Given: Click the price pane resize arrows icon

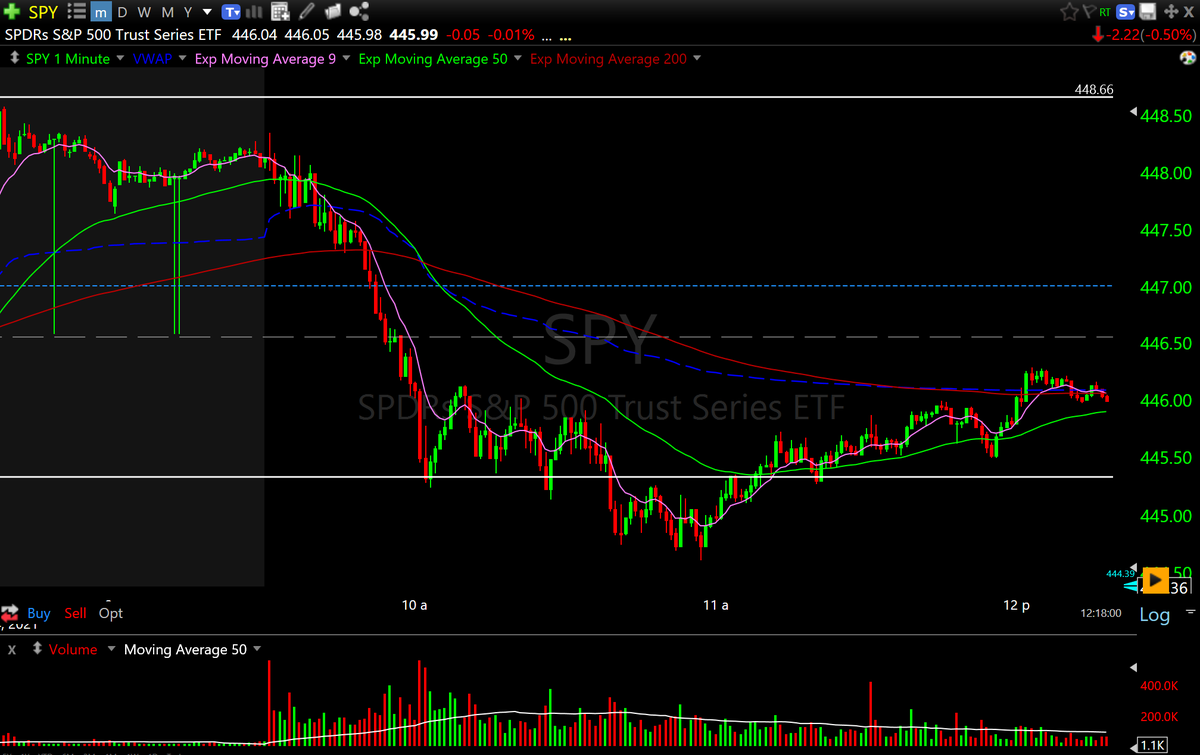Looking at the screenshot, I should [x=14, y=59].
